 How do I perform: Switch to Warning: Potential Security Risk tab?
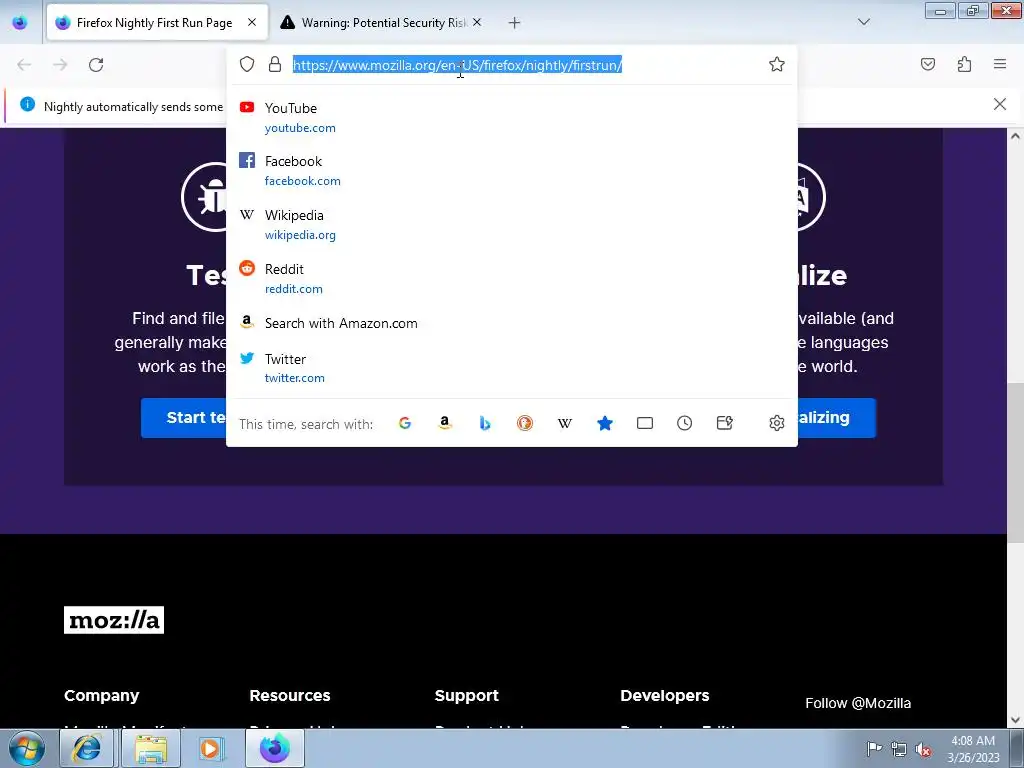(x=382, y=23)
